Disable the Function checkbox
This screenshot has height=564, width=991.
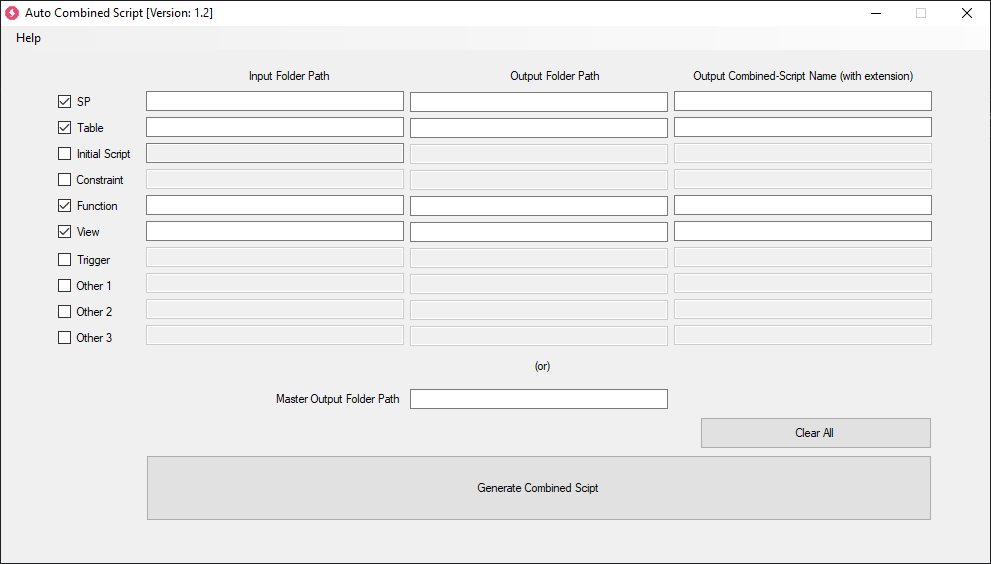pyautogui.click(x=64, y=205)
